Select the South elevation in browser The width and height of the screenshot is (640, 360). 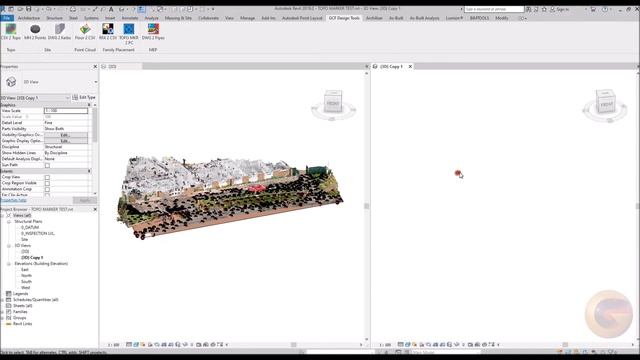pyautogui.click(x=26, y=282)
